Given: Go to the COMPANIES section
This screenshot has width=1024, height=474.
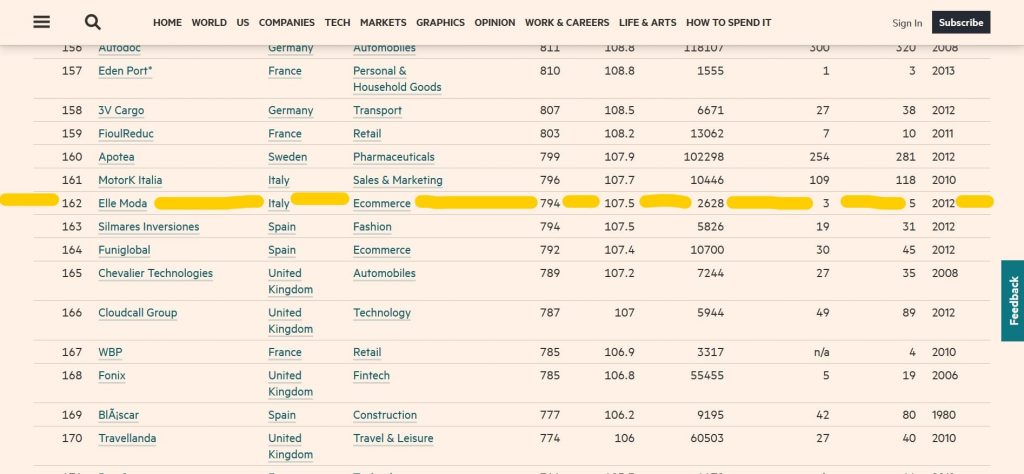Looking at the screenshot, I should 286,22.
